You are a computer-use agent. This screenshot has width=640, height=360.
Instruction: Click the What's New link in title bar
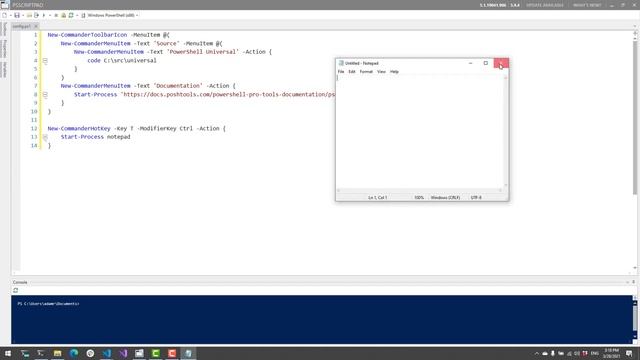pos(587,5)
